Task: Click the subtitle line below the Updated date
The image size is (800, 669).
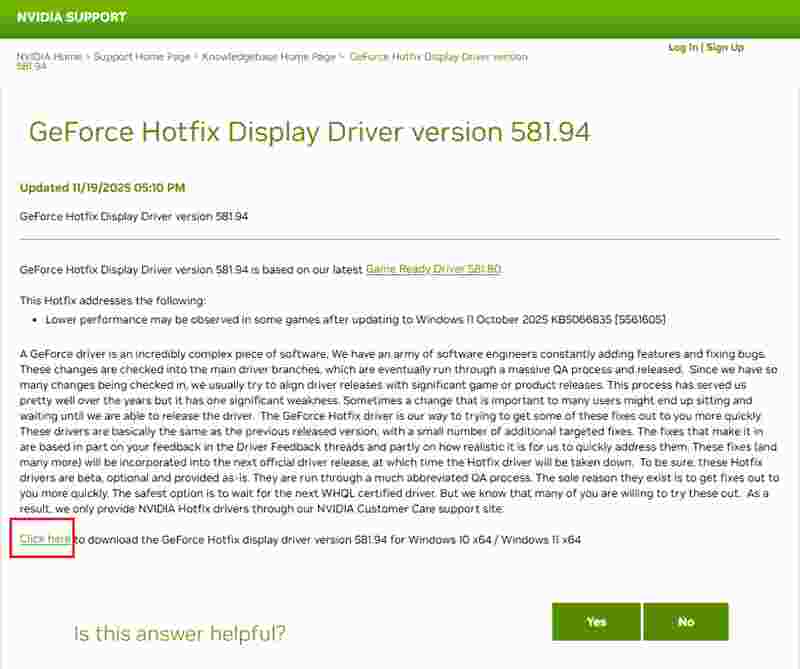Action: coord(134,216)
